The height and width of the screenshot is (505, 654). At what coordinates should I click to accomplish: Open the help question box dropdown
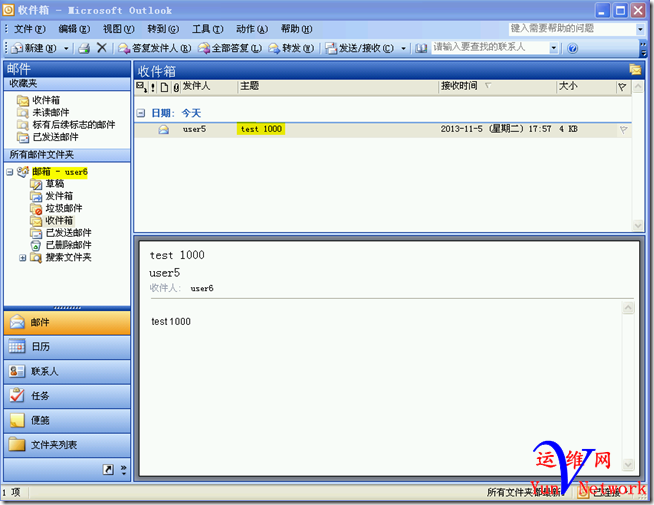[x=640, y=29]
